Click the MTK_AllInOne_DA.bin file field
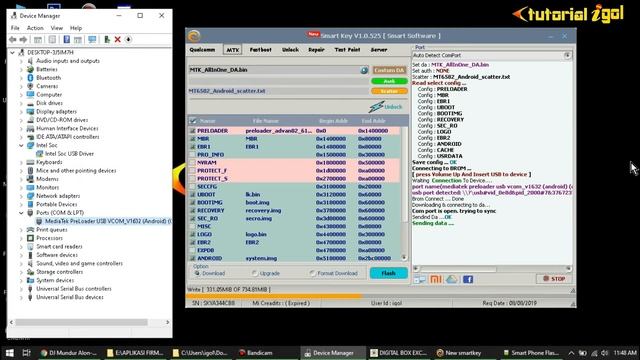This screenshot has height=360, width=640. pos(274,70)
